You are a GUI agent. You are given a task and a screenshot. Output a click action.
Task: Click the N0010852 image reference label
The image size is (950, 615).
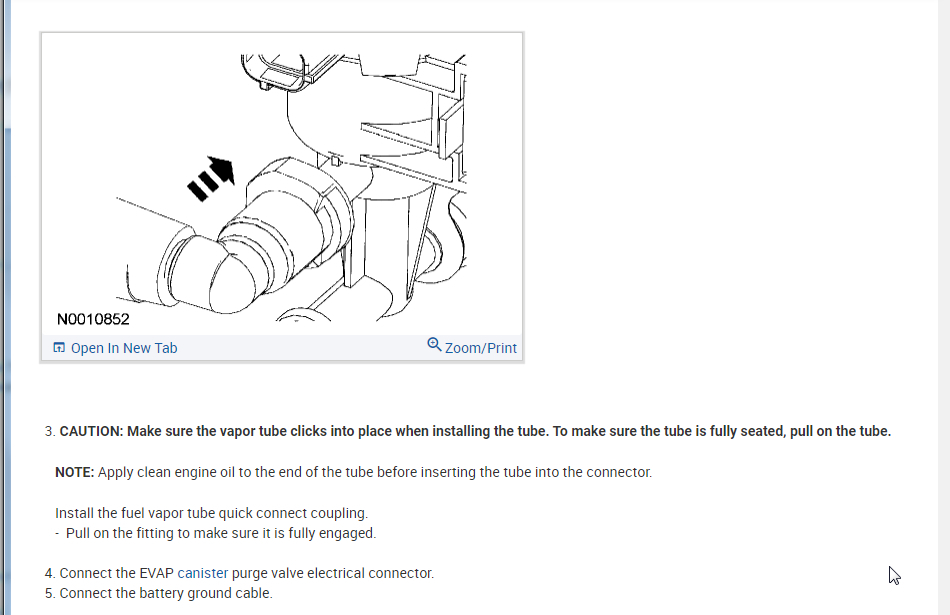[93, 319]
